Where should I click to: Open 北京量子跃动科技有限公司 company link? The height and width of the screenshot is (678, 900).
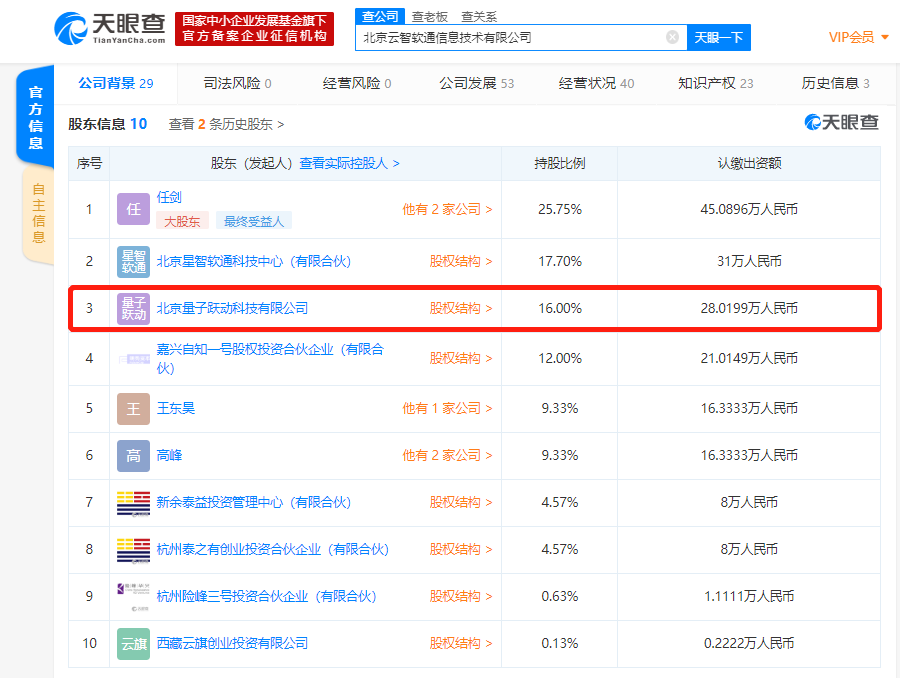tap(233, 309)
